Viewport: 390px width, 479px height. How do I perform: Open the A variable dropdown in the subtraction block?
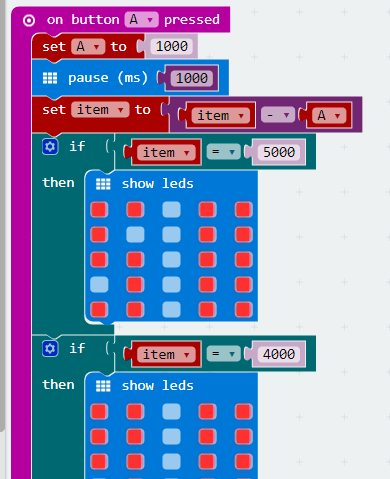click(329, 115)
